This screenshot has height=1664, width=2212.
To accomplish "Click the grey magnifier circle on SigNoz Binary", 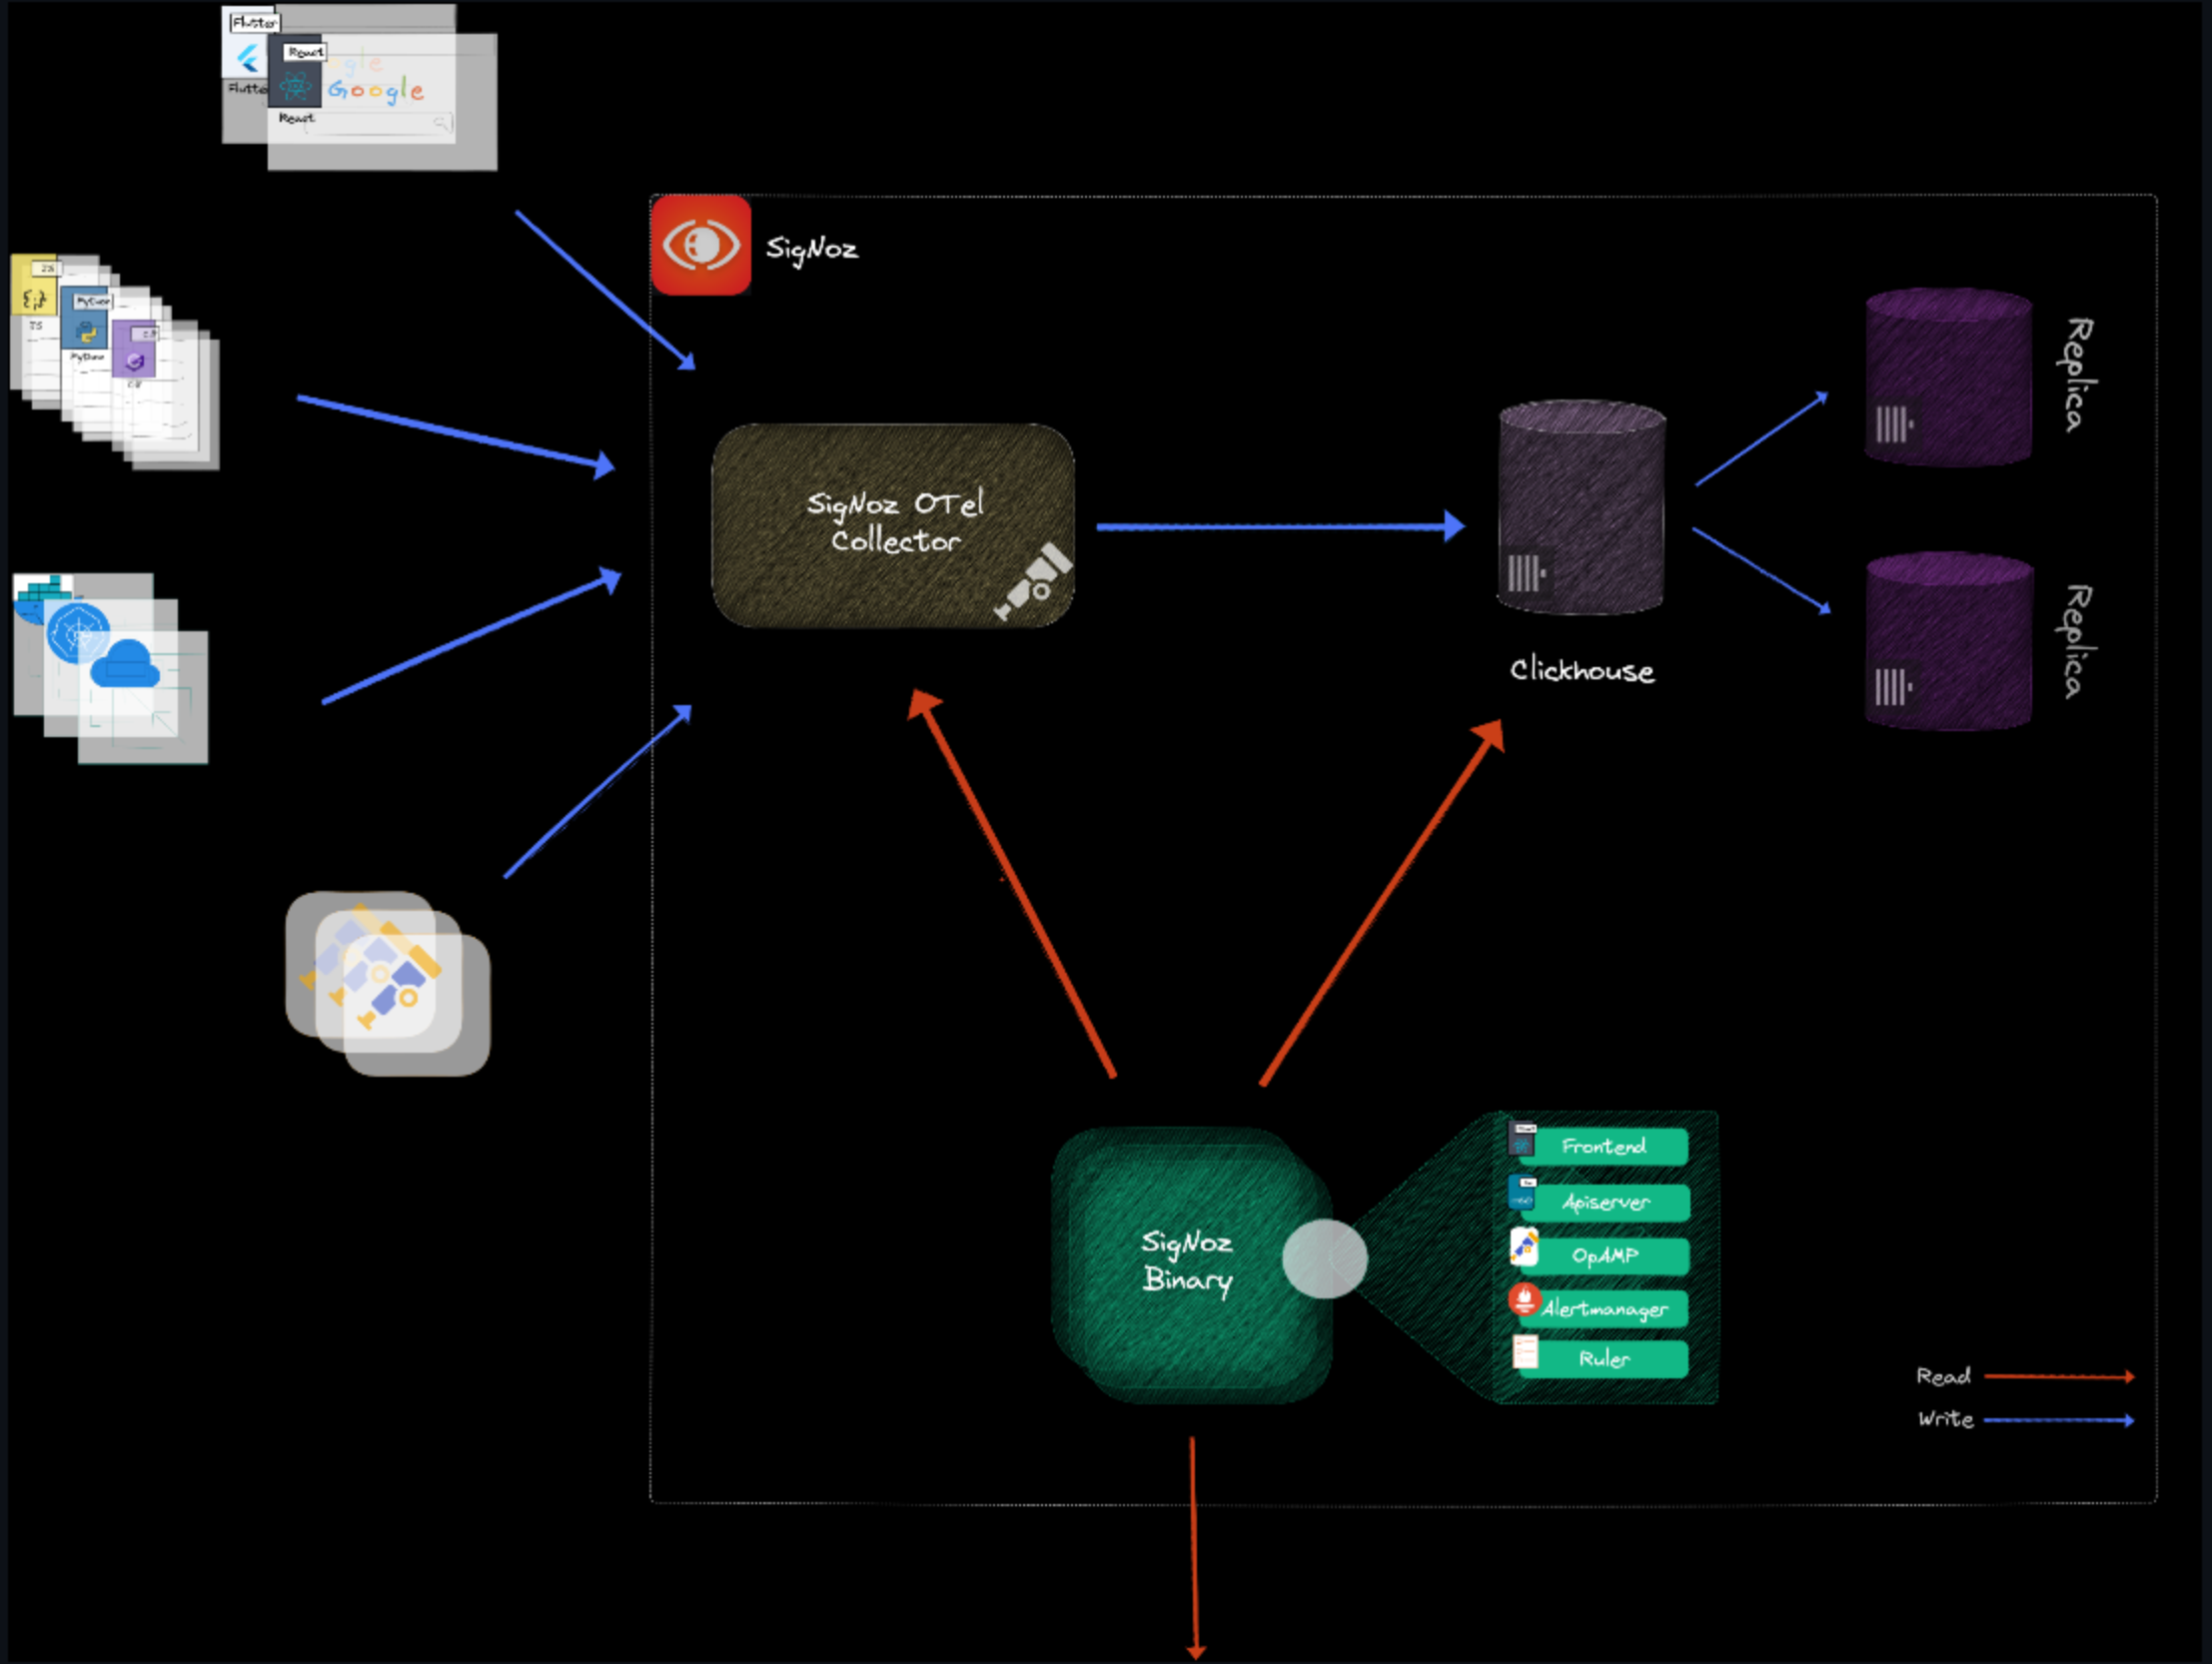I will [1324, 1259].
